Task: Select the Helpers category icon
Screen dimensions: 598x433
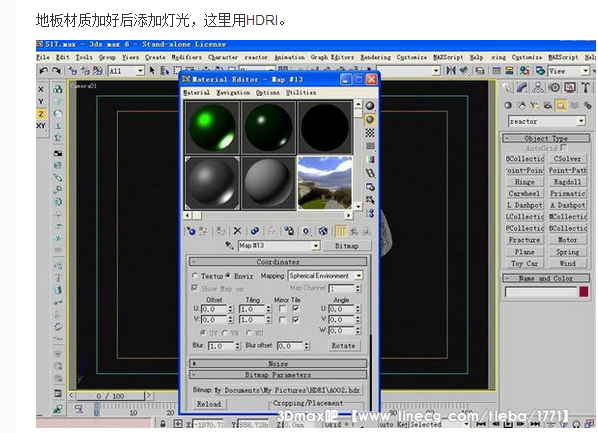Action: point(561,105)
